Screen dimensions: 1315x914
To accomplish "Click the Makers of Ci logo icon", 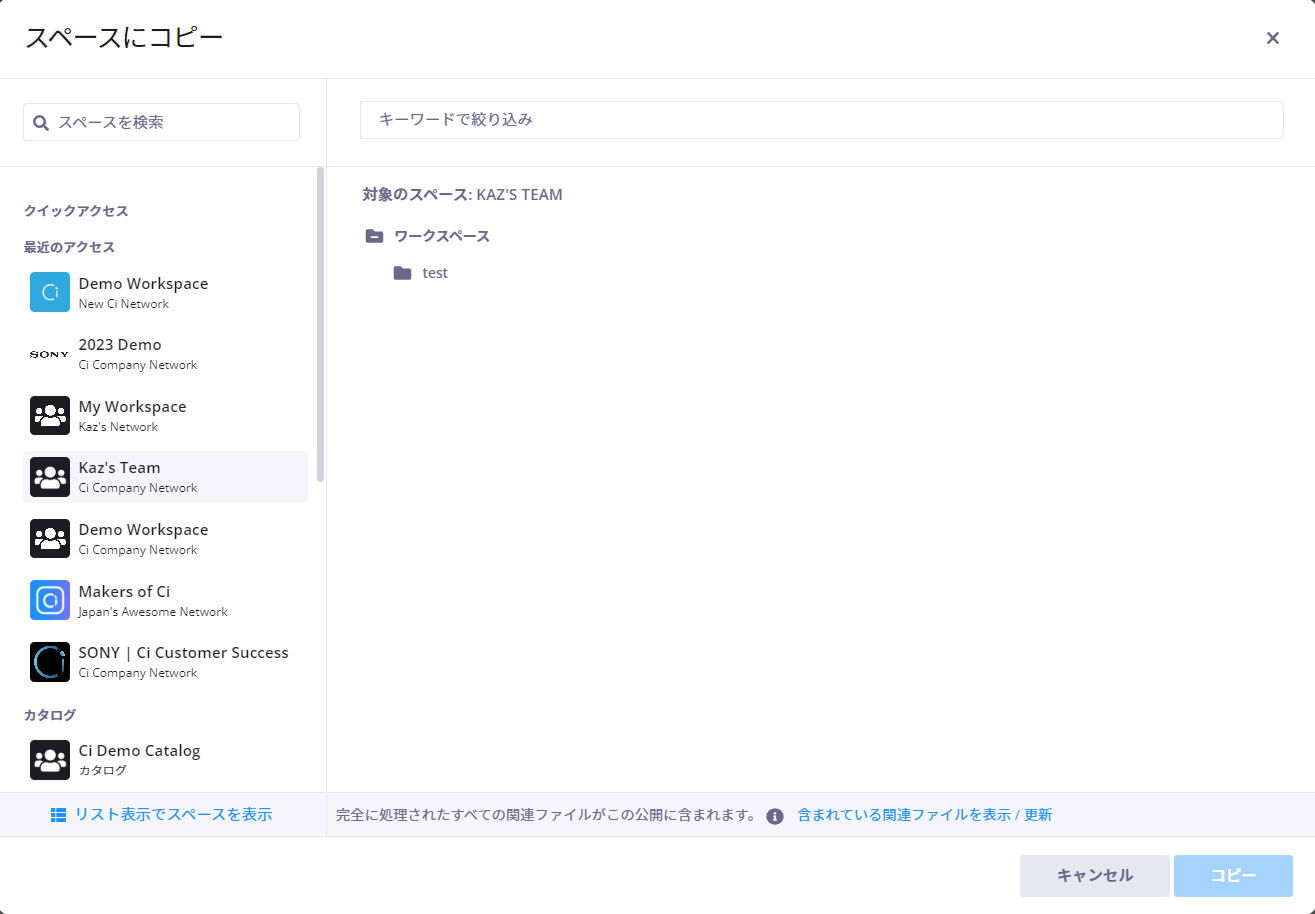I will click(50, 600).
